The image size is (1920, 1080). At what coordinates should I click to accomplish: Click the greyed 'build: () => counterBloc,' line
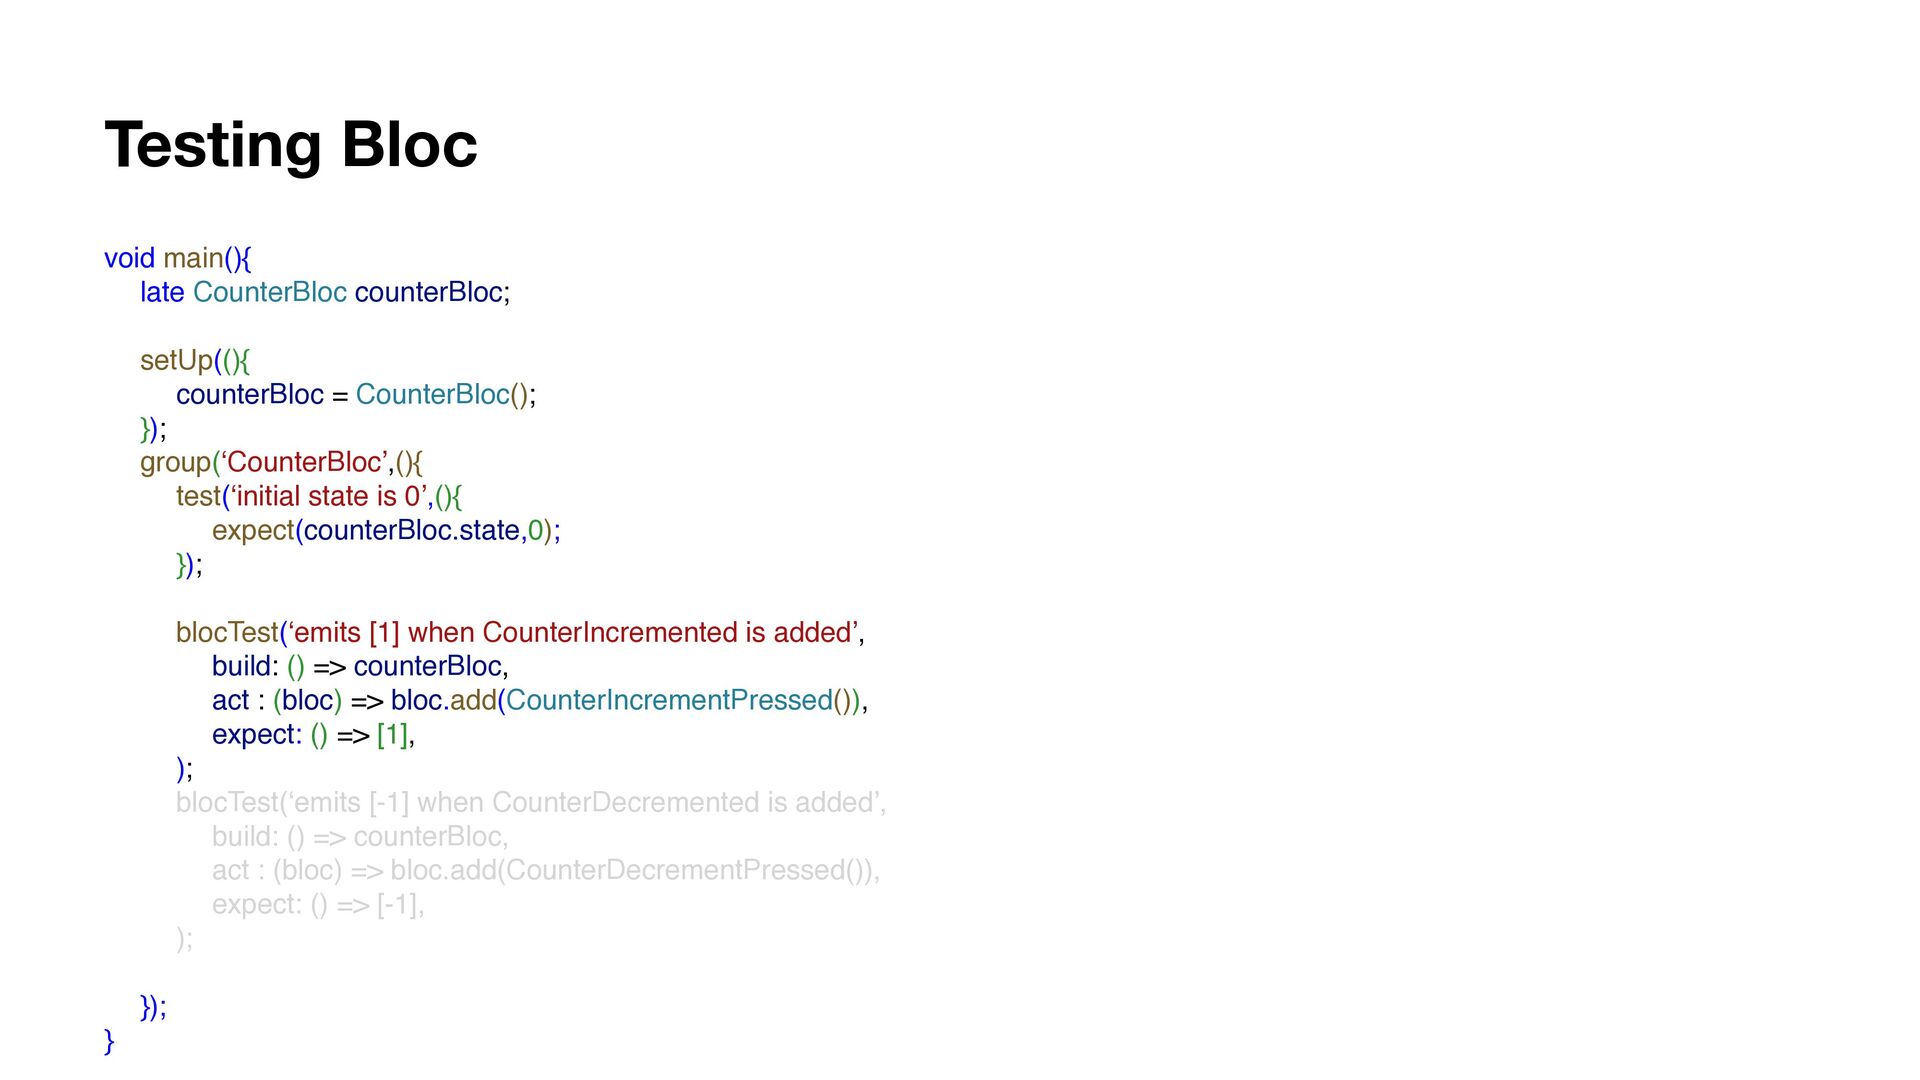coord(360,836)
